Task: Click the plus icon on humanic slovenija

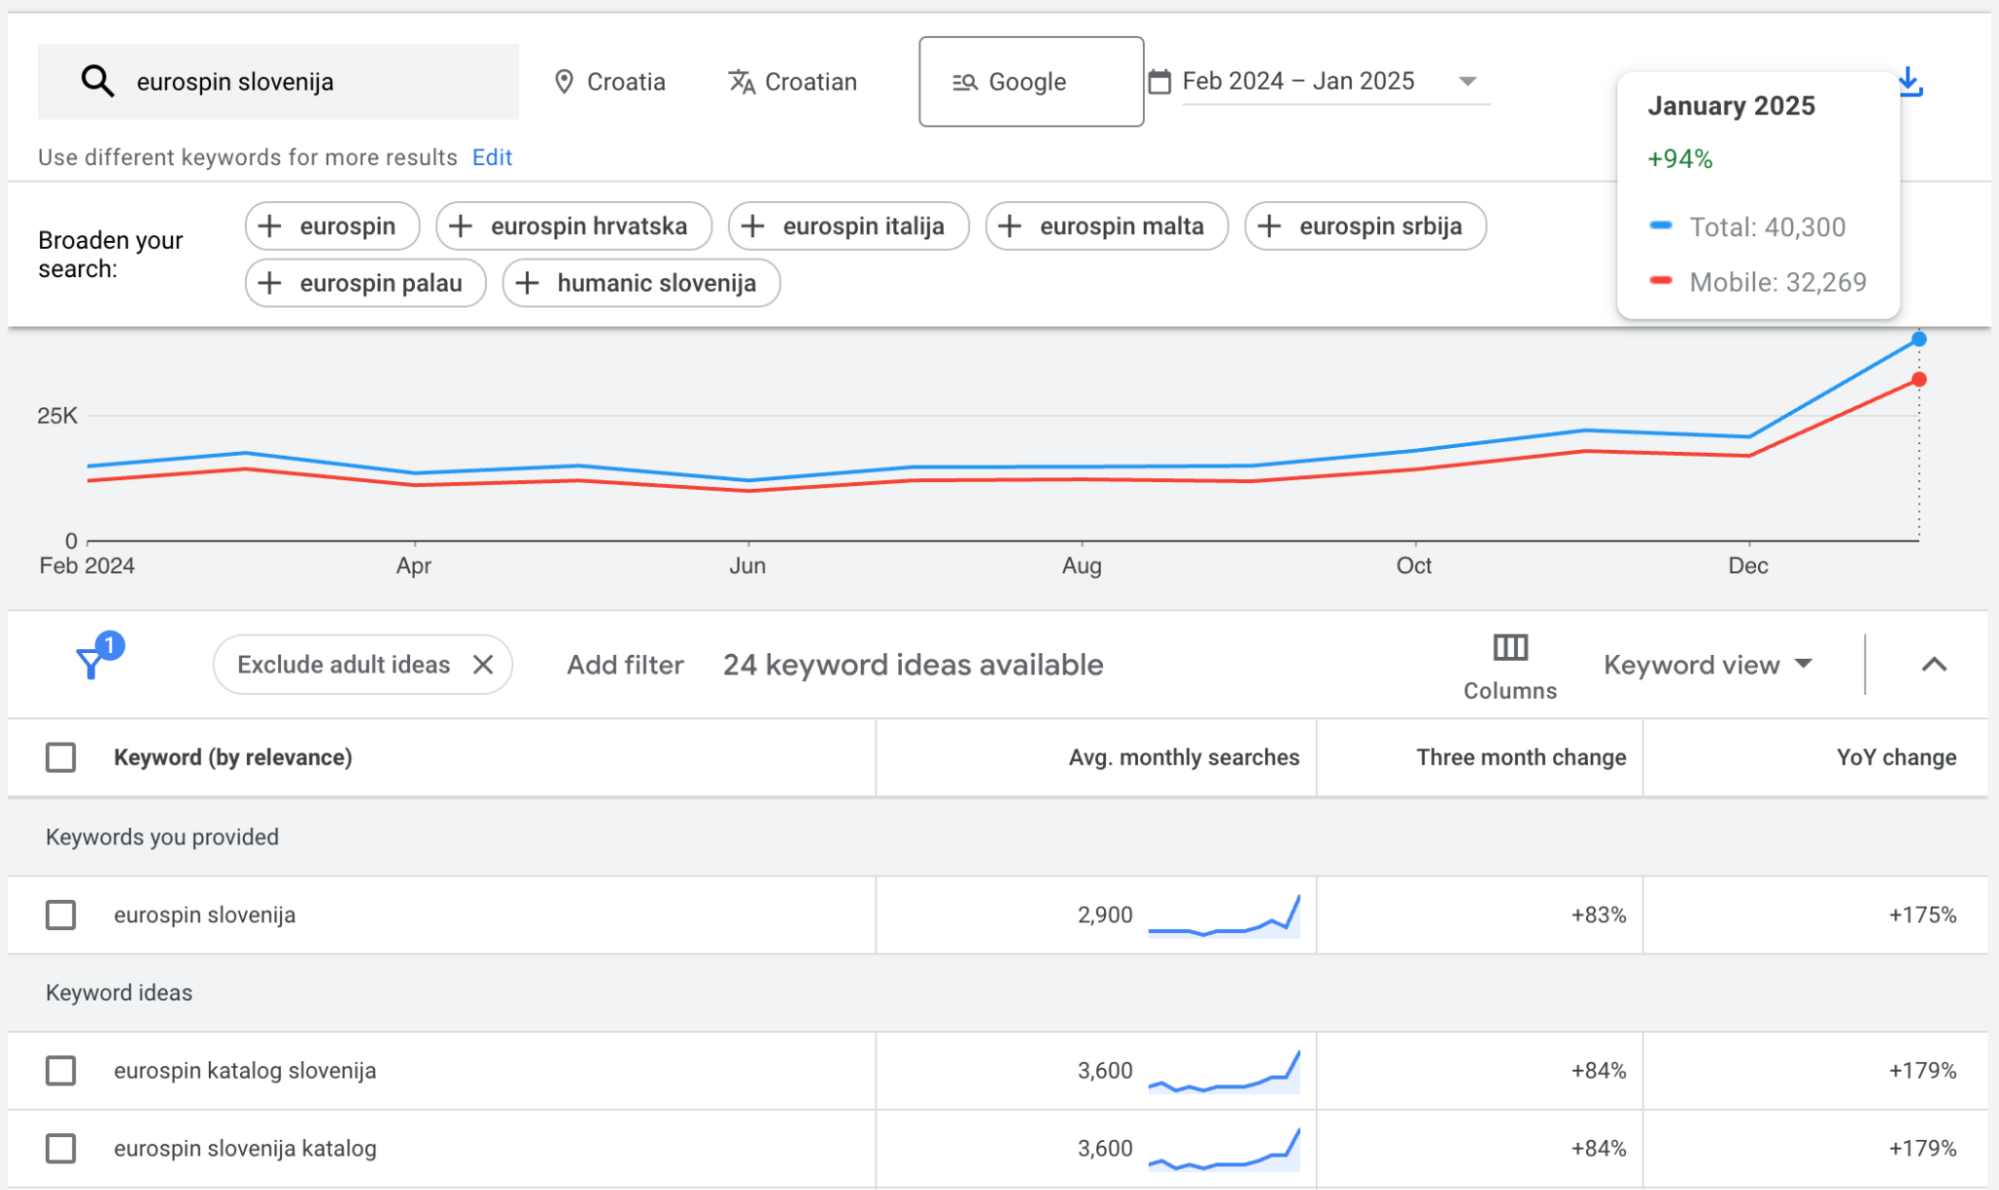Action: 527,283
